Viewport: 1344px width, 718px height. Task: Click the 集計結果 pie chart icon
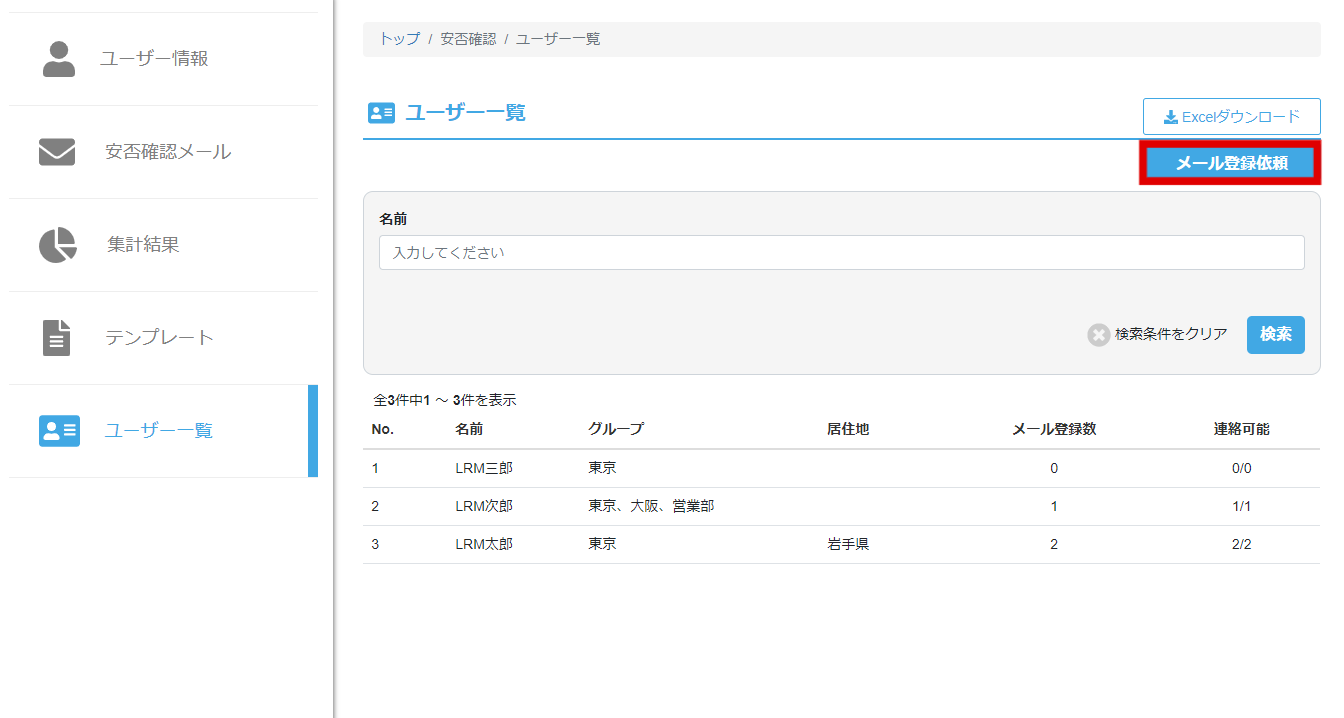[58, 245]
